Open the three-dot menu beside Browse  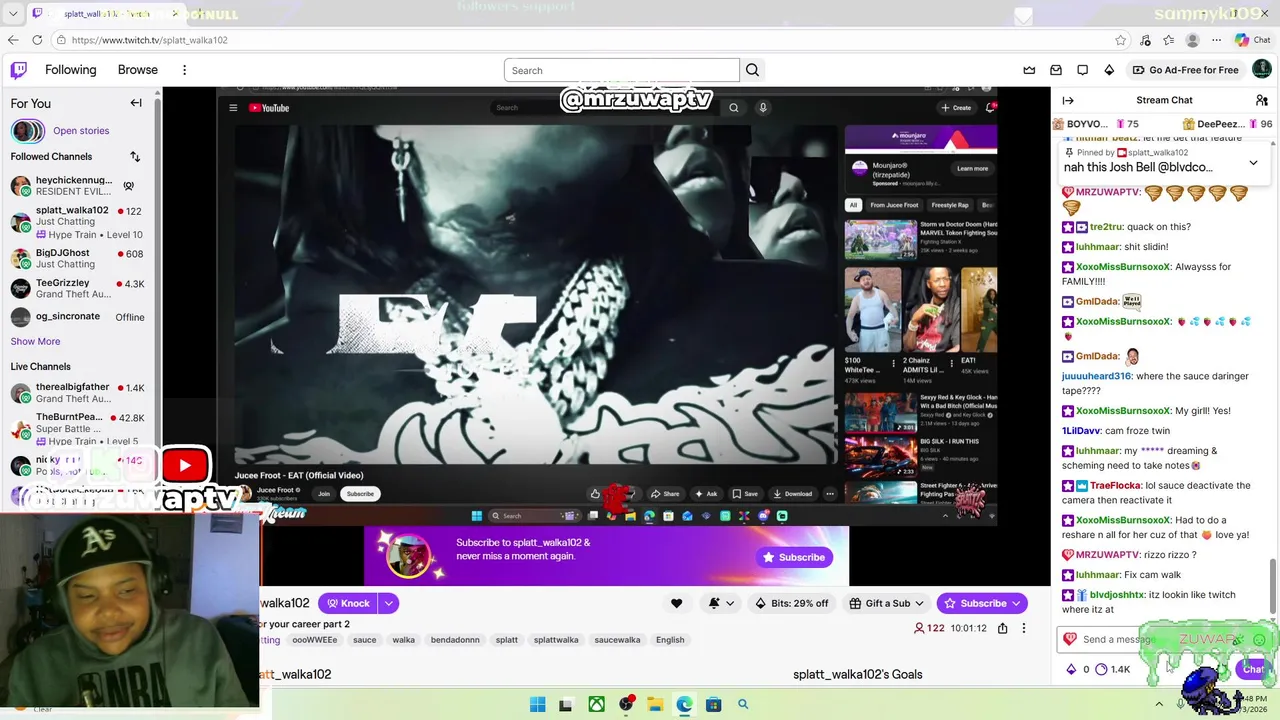coord(184,70)
